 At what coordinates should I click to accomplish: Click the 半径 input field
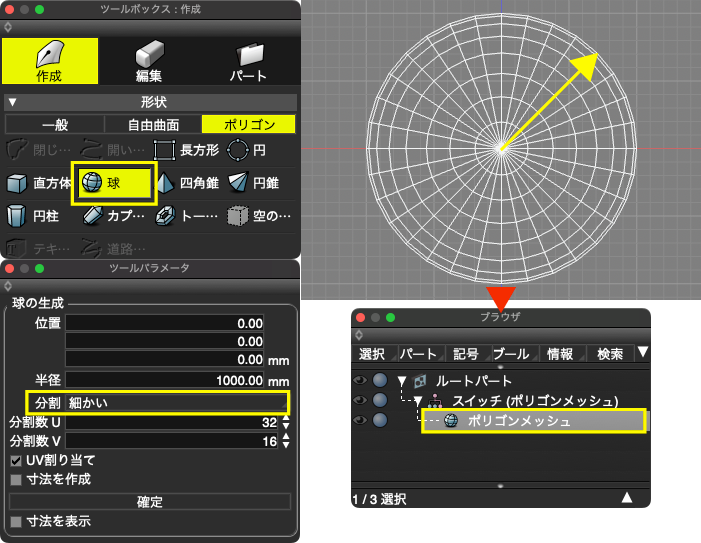(165, 381)
